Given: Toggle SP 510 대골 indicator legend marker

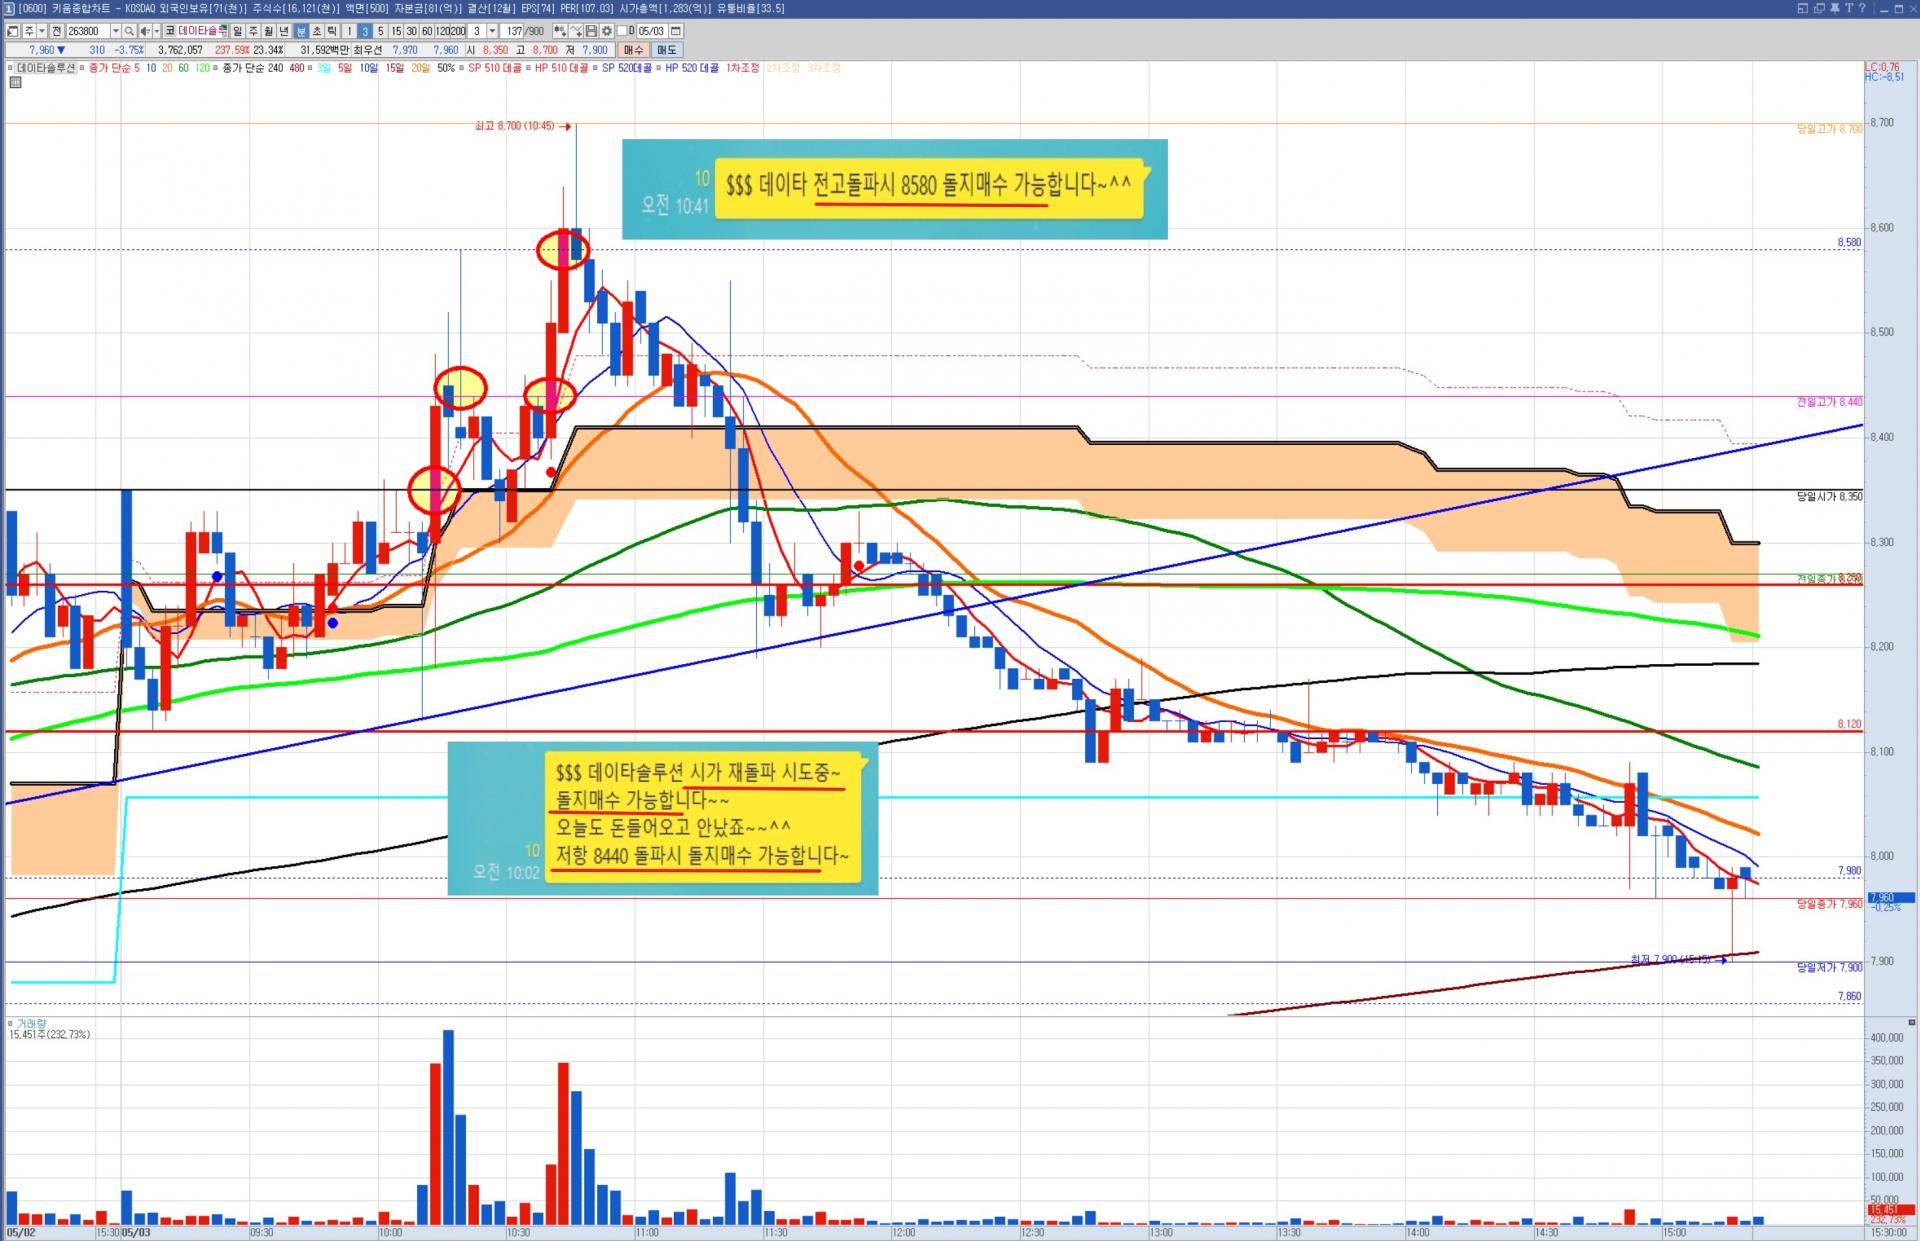Looking at the screenshot, I should [x=462, y=68].
